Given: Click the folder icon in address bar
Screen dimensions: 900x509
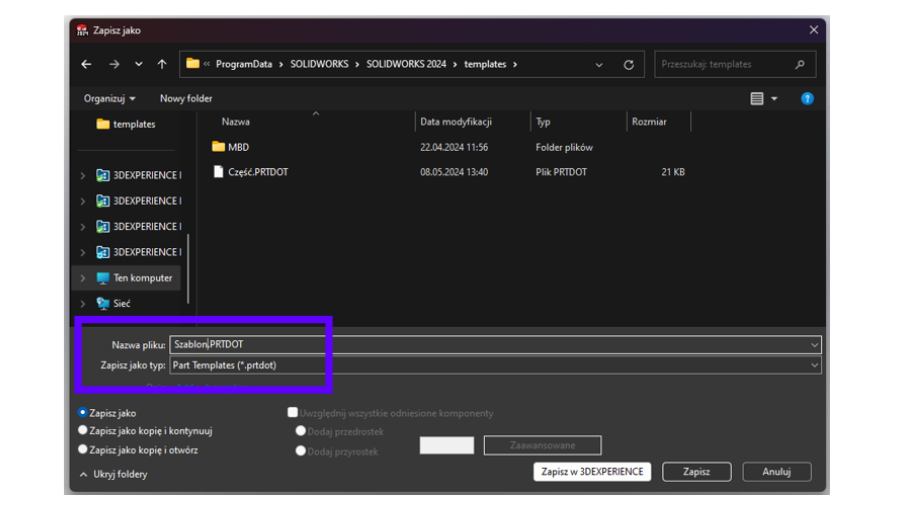Looking at the screenshot, I should pyautogui.click(x=193, y=64).
